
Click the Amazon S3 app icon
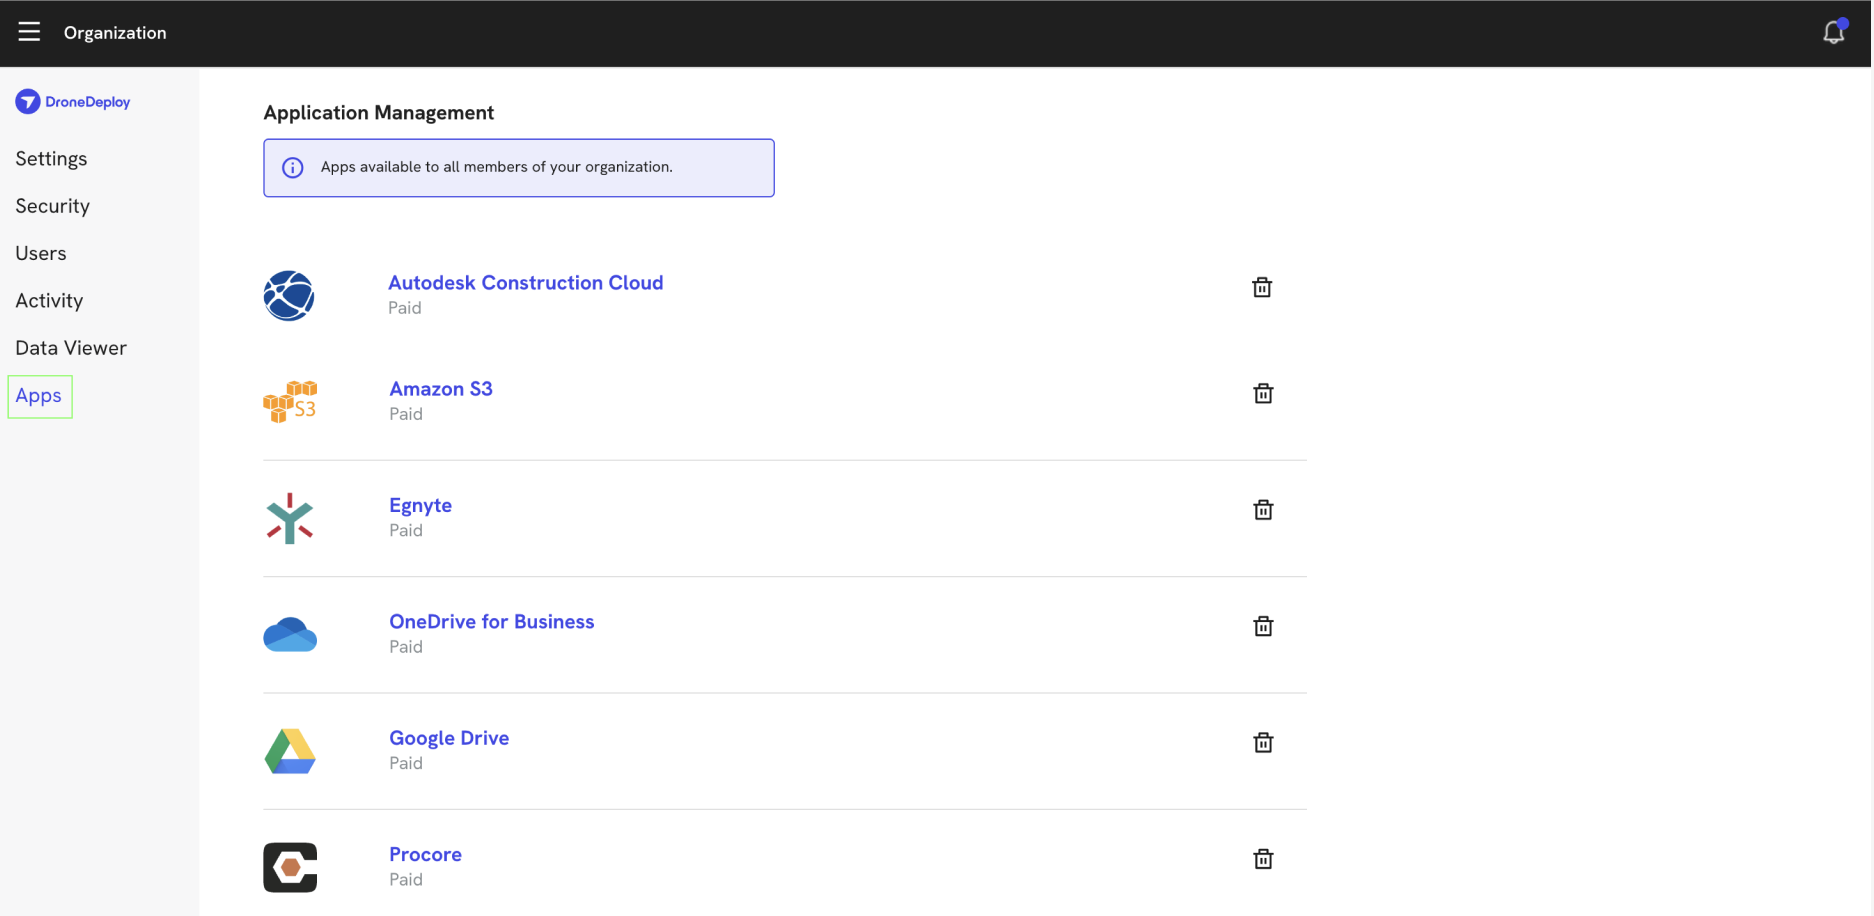pyautogui.click(x=289, y=401)
